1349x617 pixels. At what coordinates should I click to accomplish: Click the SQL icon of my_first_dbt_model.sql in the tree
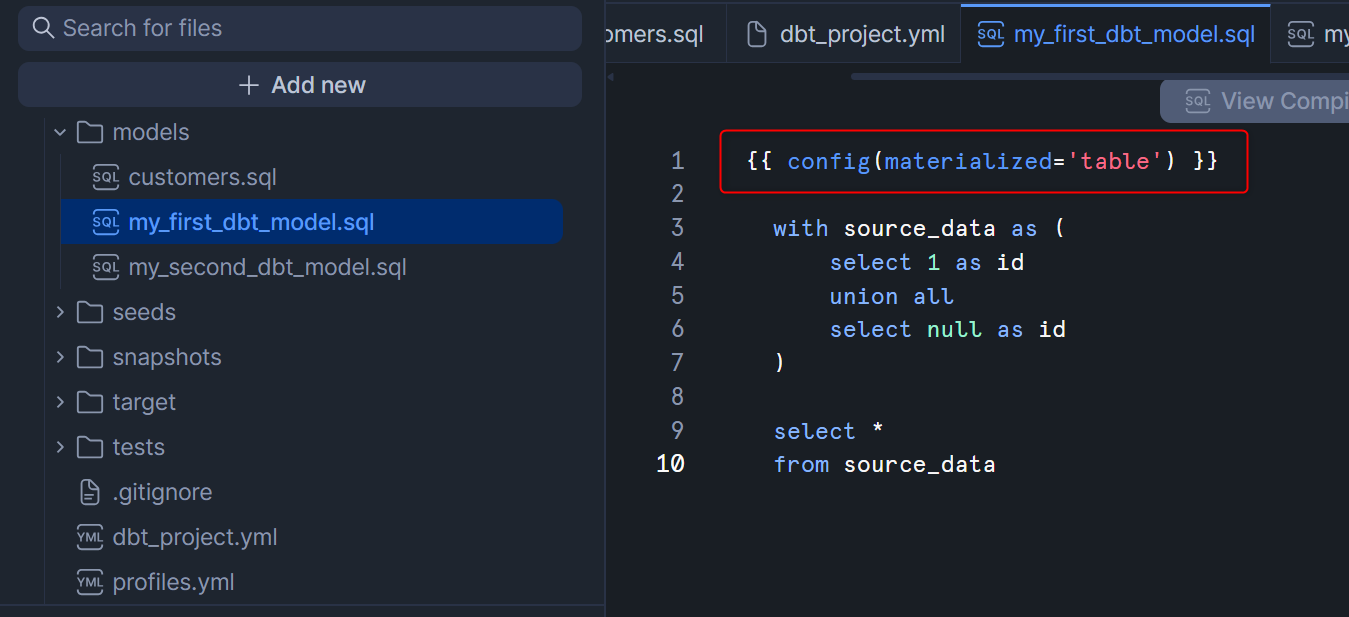coord(105,222)
